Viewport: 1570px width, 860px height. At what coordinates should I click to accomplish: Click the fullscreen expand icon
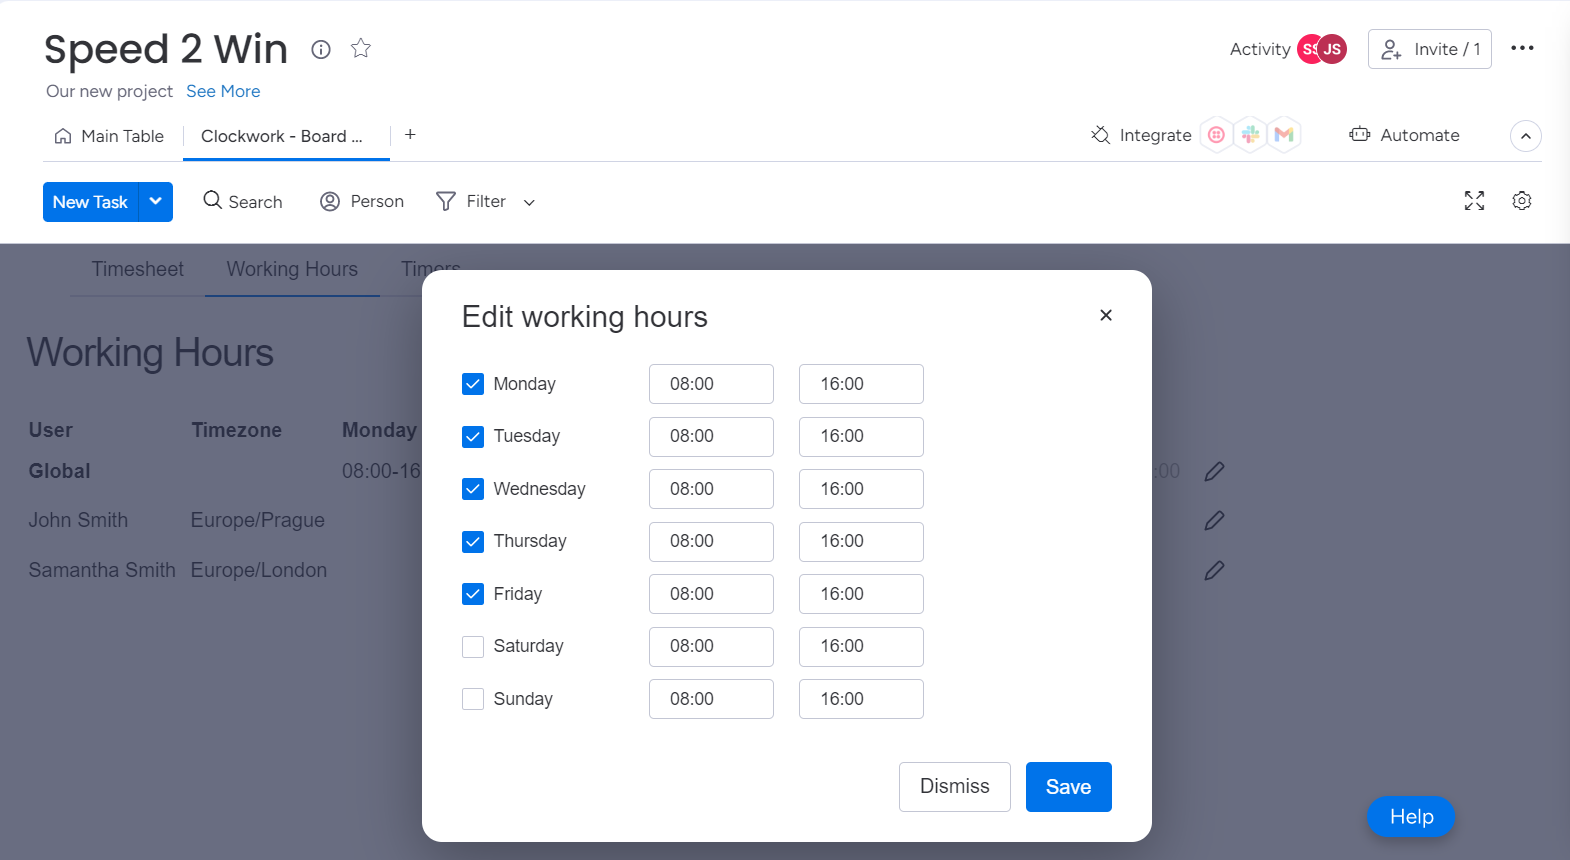tap(1474, 201)
